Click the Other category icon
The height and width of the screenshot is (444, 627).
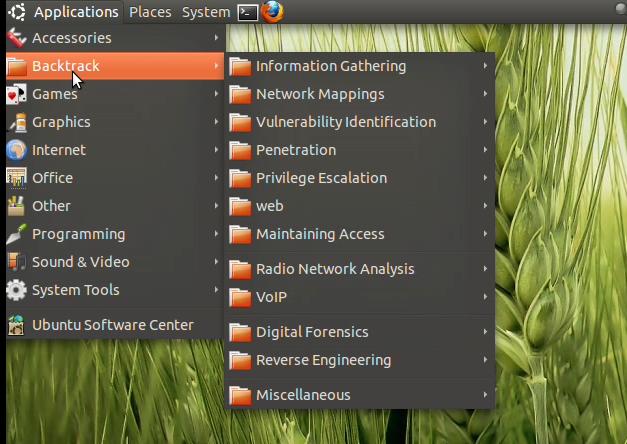16,206
